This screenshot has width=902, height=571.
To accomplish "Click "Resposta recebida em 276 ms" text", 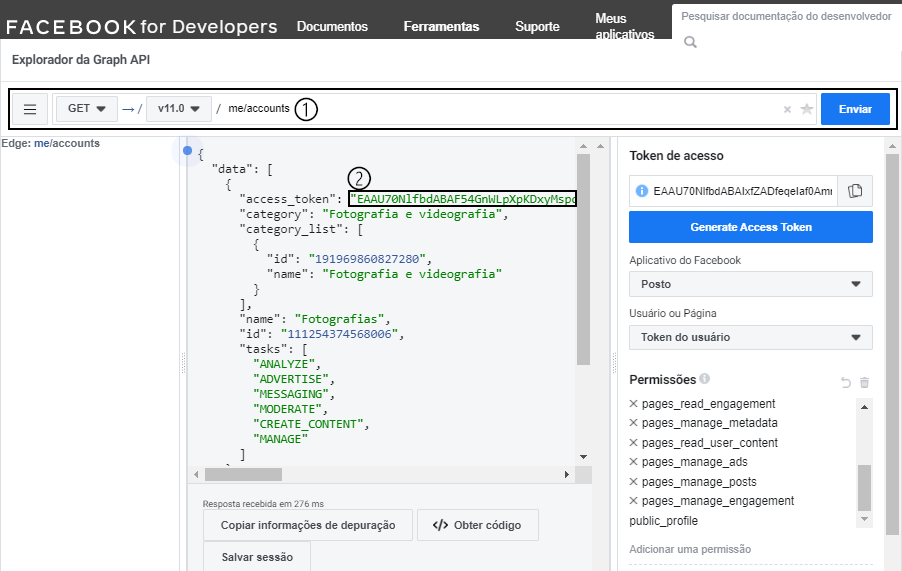I will click(263, 504).
